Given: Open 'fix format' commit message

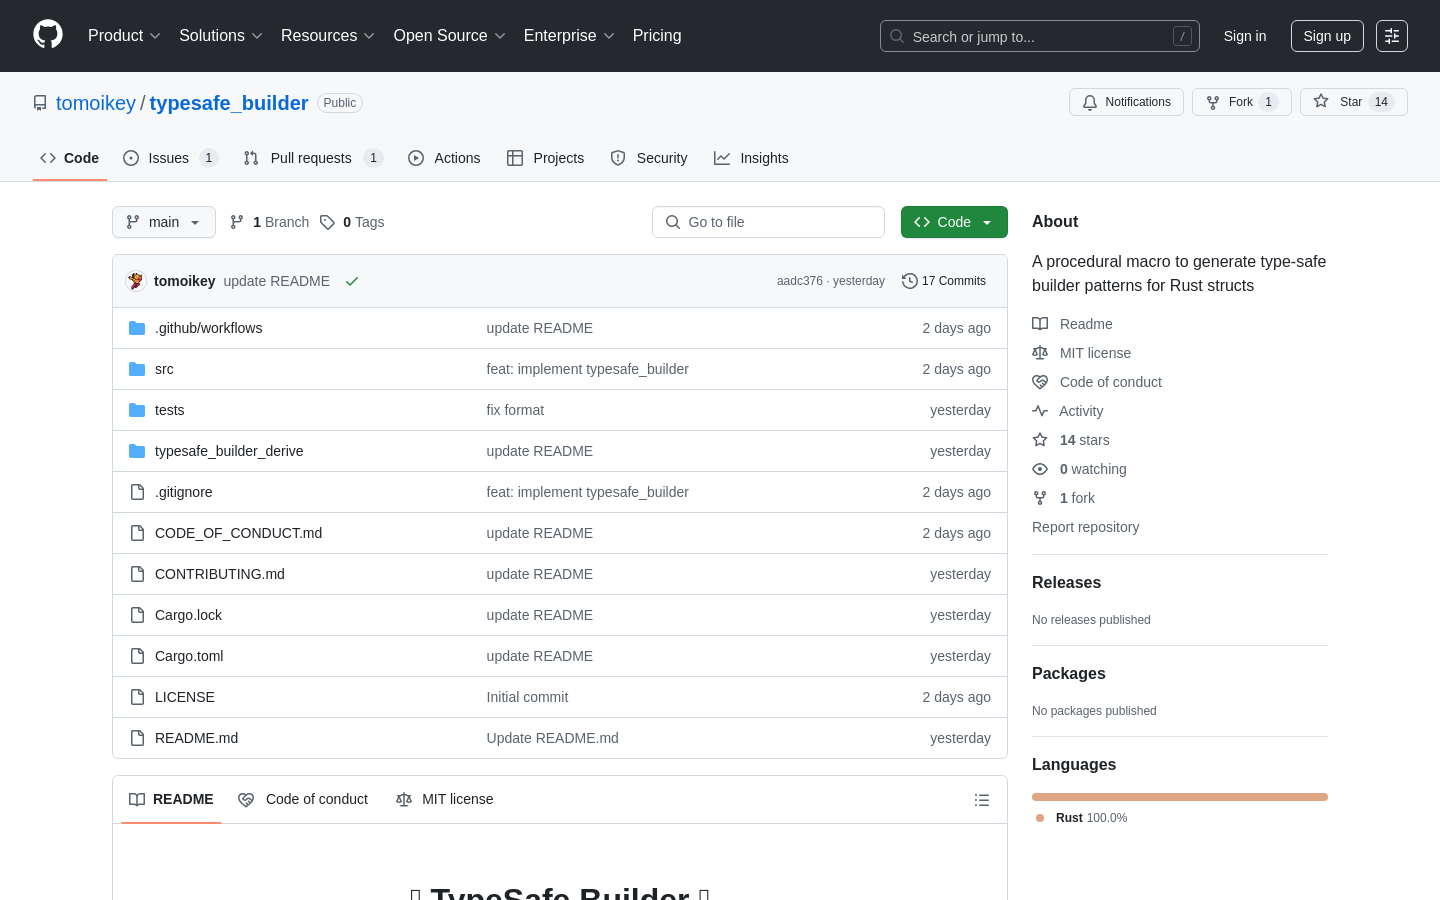Looking at the screenshot, I should pos(515,410).
